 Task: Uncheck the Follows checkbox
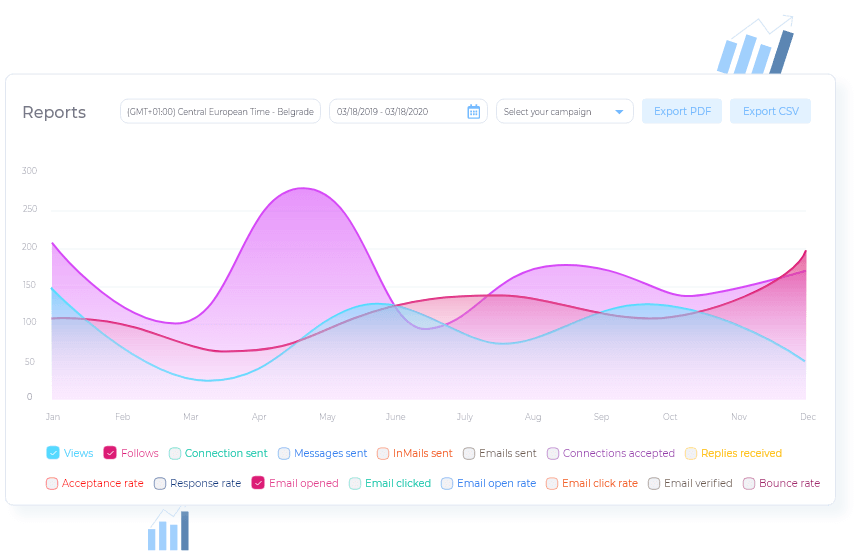click(x=110, y=453)
